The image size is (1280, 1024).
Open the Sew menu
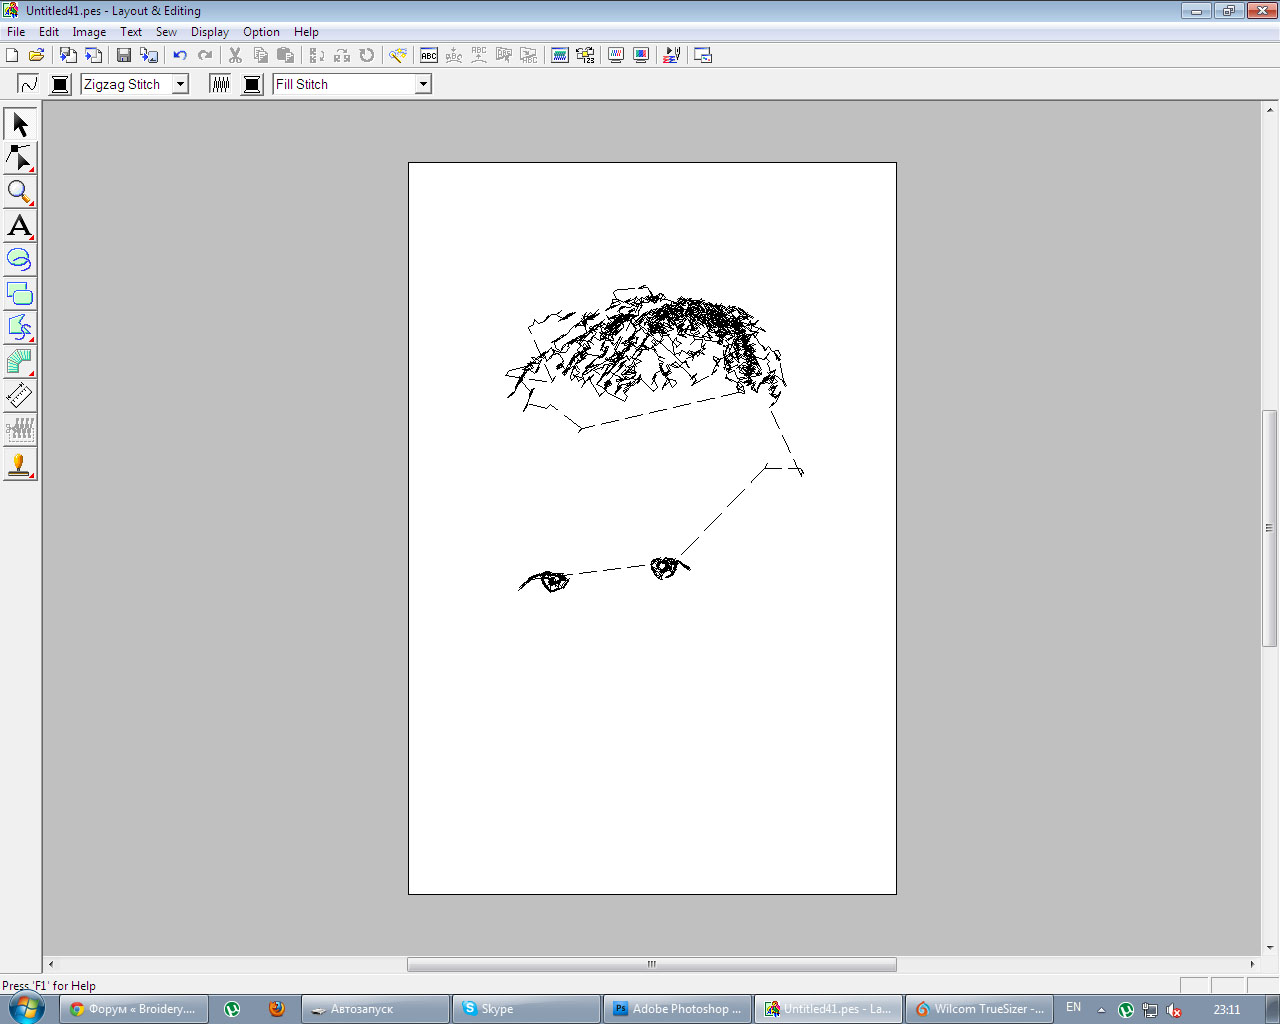point(166,32)
